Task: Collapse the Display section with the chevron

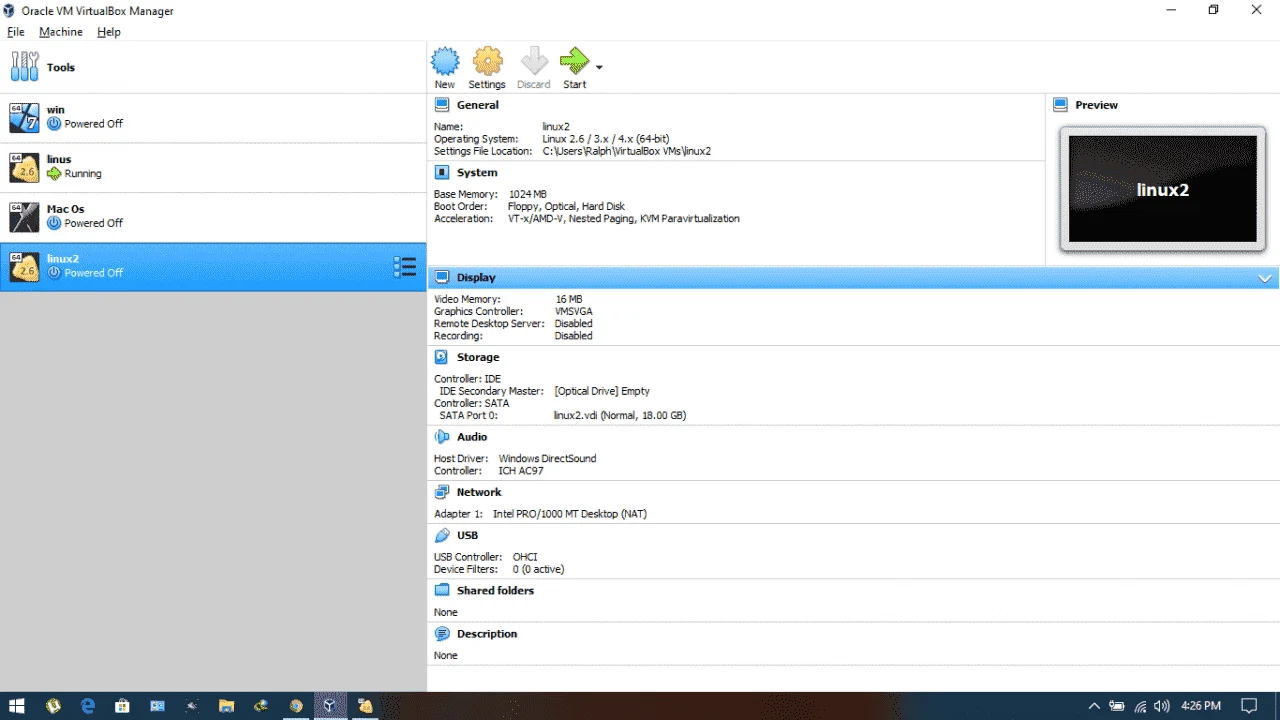Action: click(1265, 279)
